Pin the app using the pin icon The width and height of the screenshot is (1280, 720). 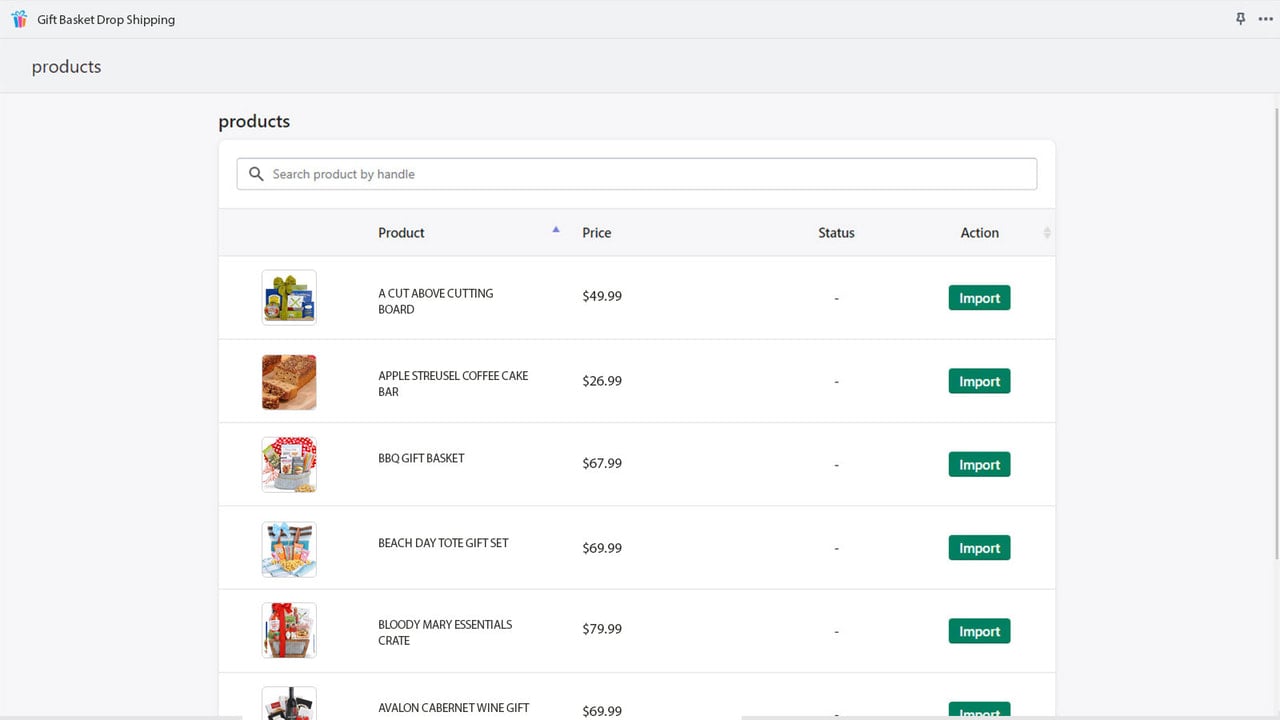[1241, 19]
